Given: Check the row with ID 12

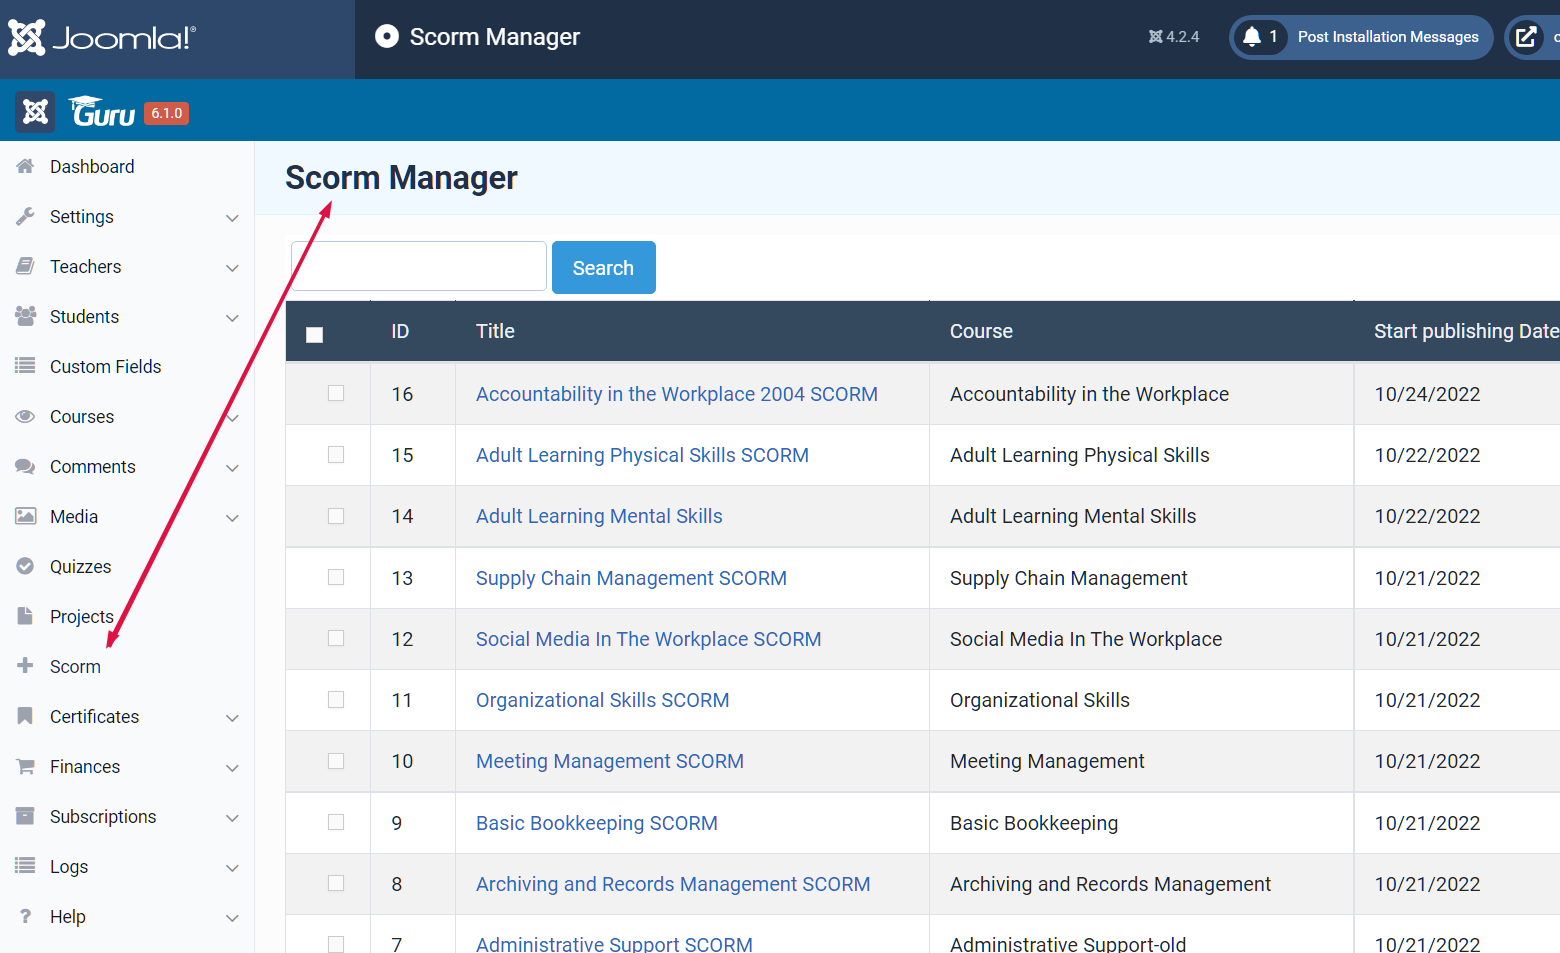Looking at the screenshot, I should 336,638.
